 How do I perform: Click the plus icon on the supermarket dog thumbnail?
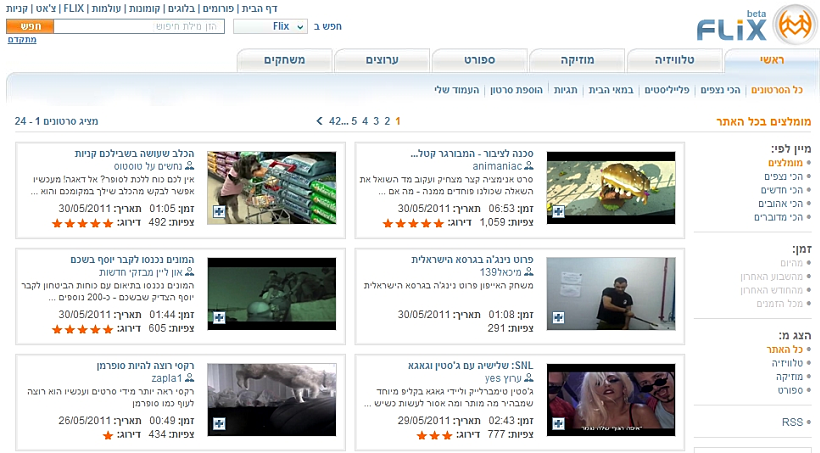coord(218,211)
